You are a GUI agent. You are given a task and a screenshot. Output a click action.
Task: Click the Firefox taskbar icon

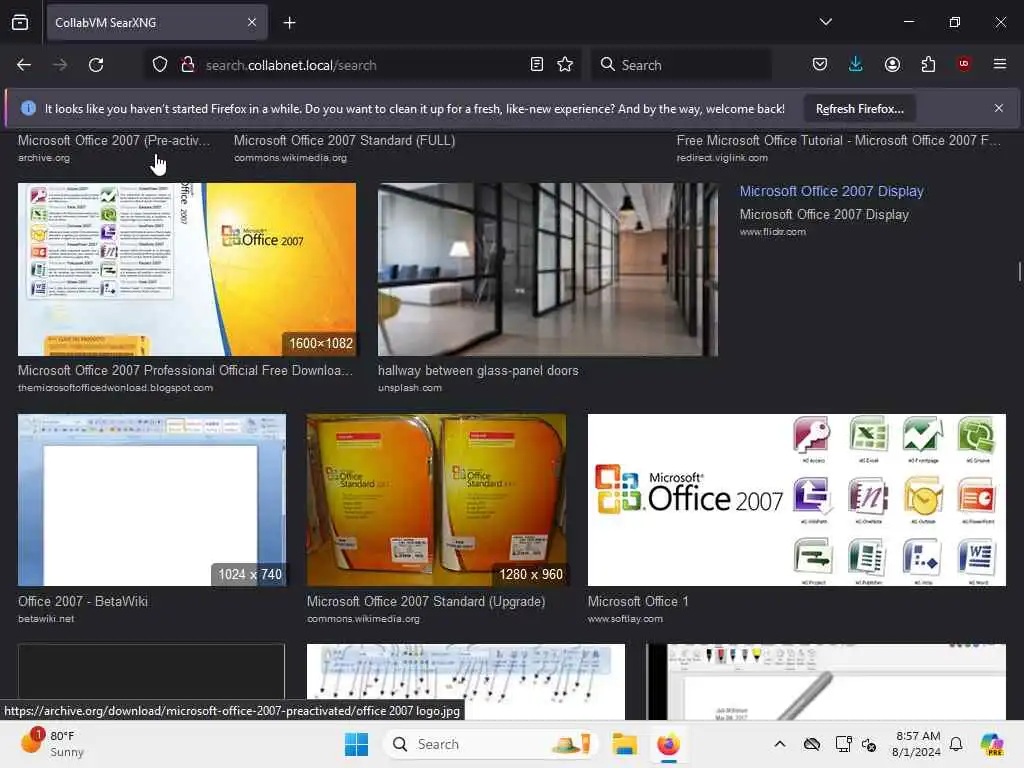point(668,744)
